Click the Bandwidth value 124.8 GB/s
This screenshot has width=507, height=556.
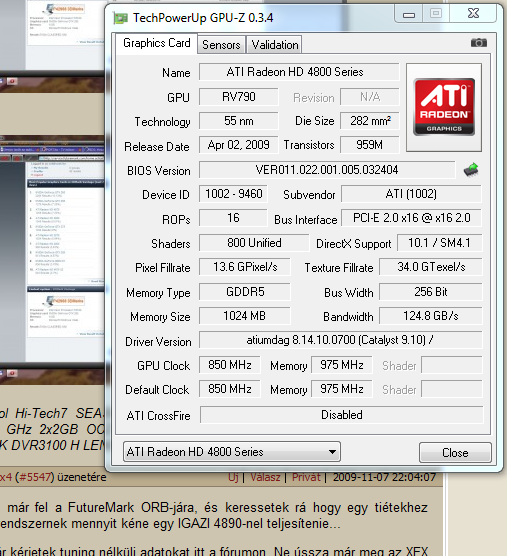click(431, 316)
